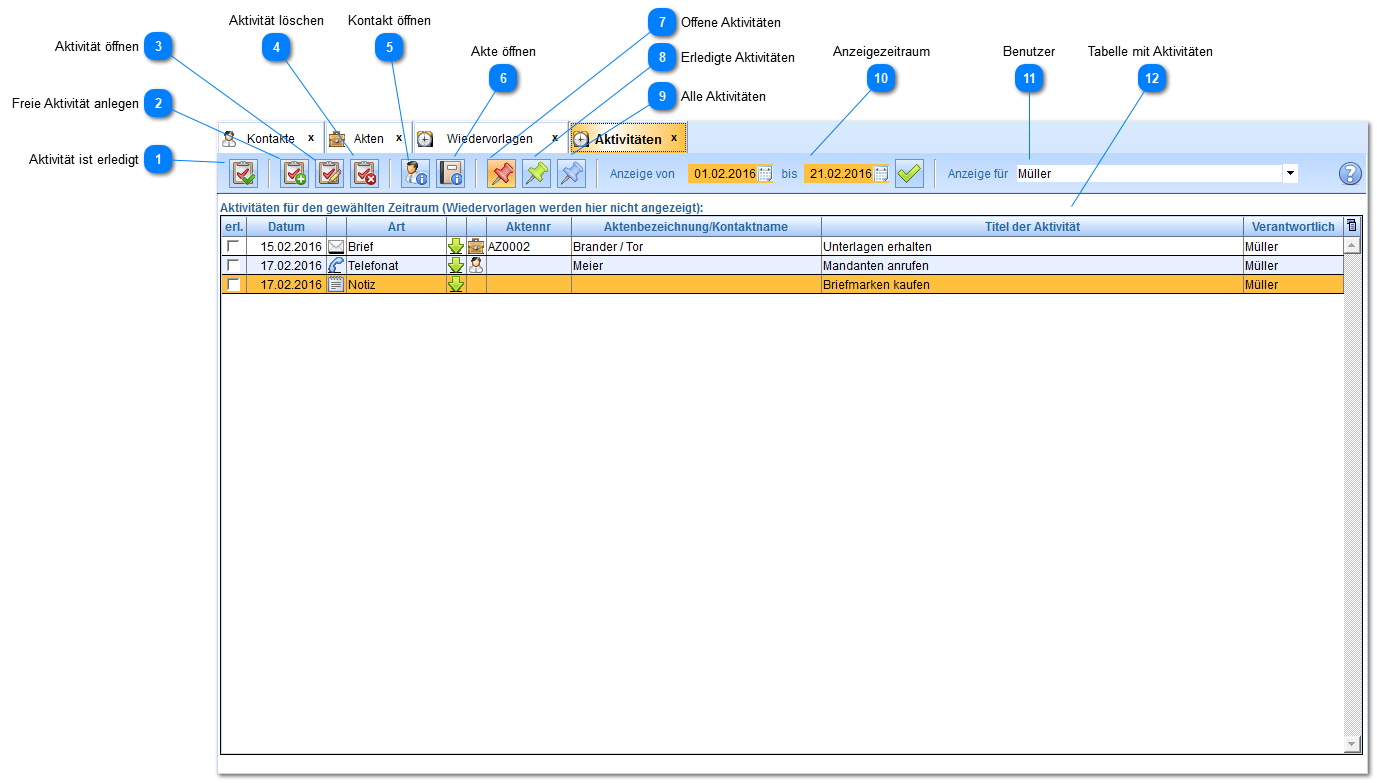Select the Aktivitäten tab
The width and height of the screenshot is (1377, 783).
pyautogui.click(x=628, y=139)
